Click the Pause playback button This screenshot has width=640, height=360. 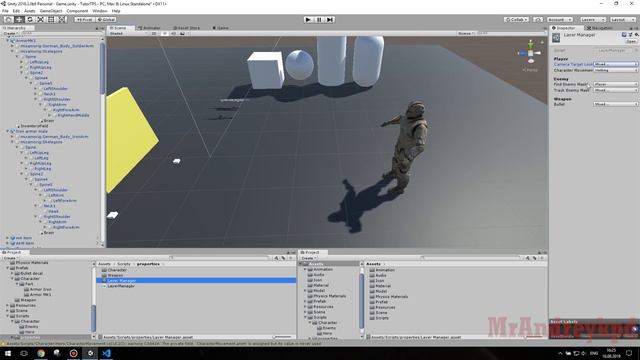coord(319,20)
